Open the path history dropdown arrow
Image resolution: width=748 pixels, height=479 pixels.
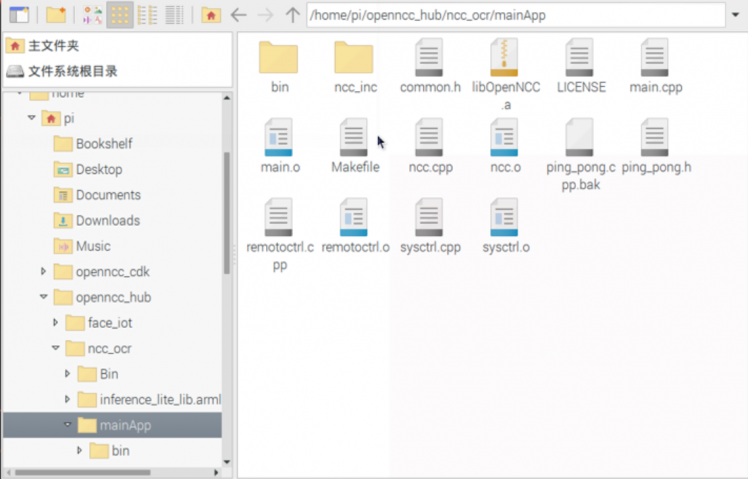[736, 15]
